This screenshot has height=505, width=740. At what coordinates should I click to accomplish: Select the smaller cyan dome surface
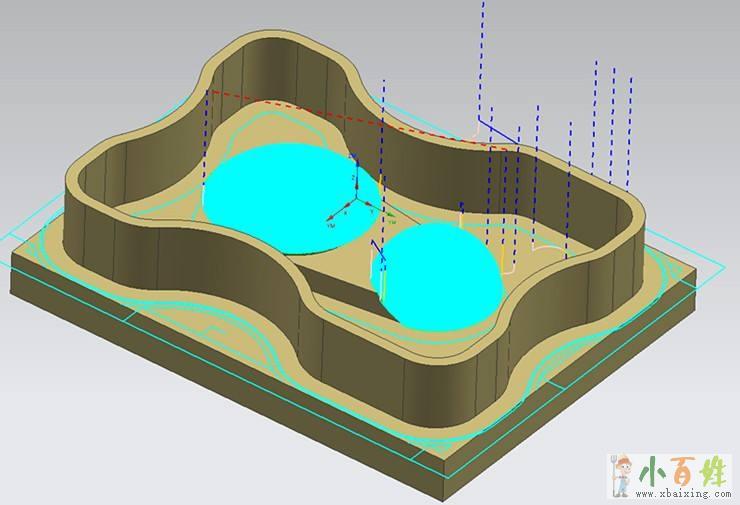(x=440, y=275)
